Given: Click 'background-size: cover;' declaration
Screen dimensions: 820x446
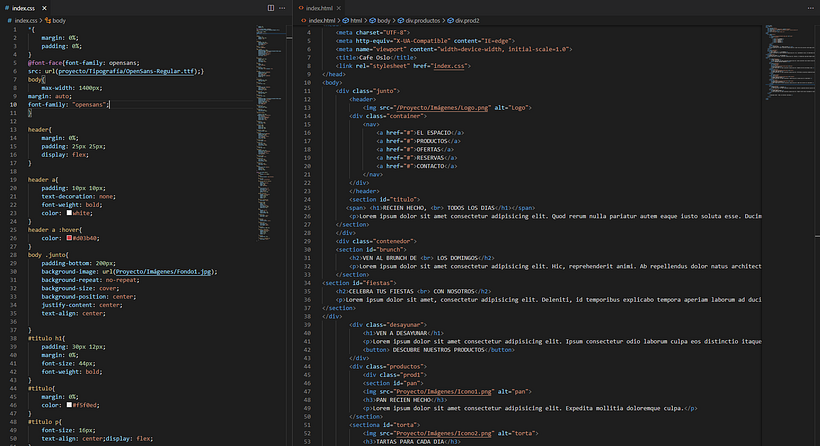Looking at the screenshot, I should [80, 288].
